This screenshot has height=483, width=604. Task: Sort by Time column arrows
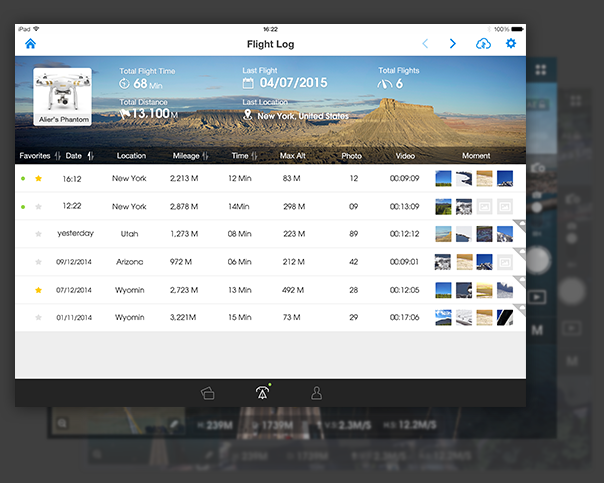click(255, 156)
